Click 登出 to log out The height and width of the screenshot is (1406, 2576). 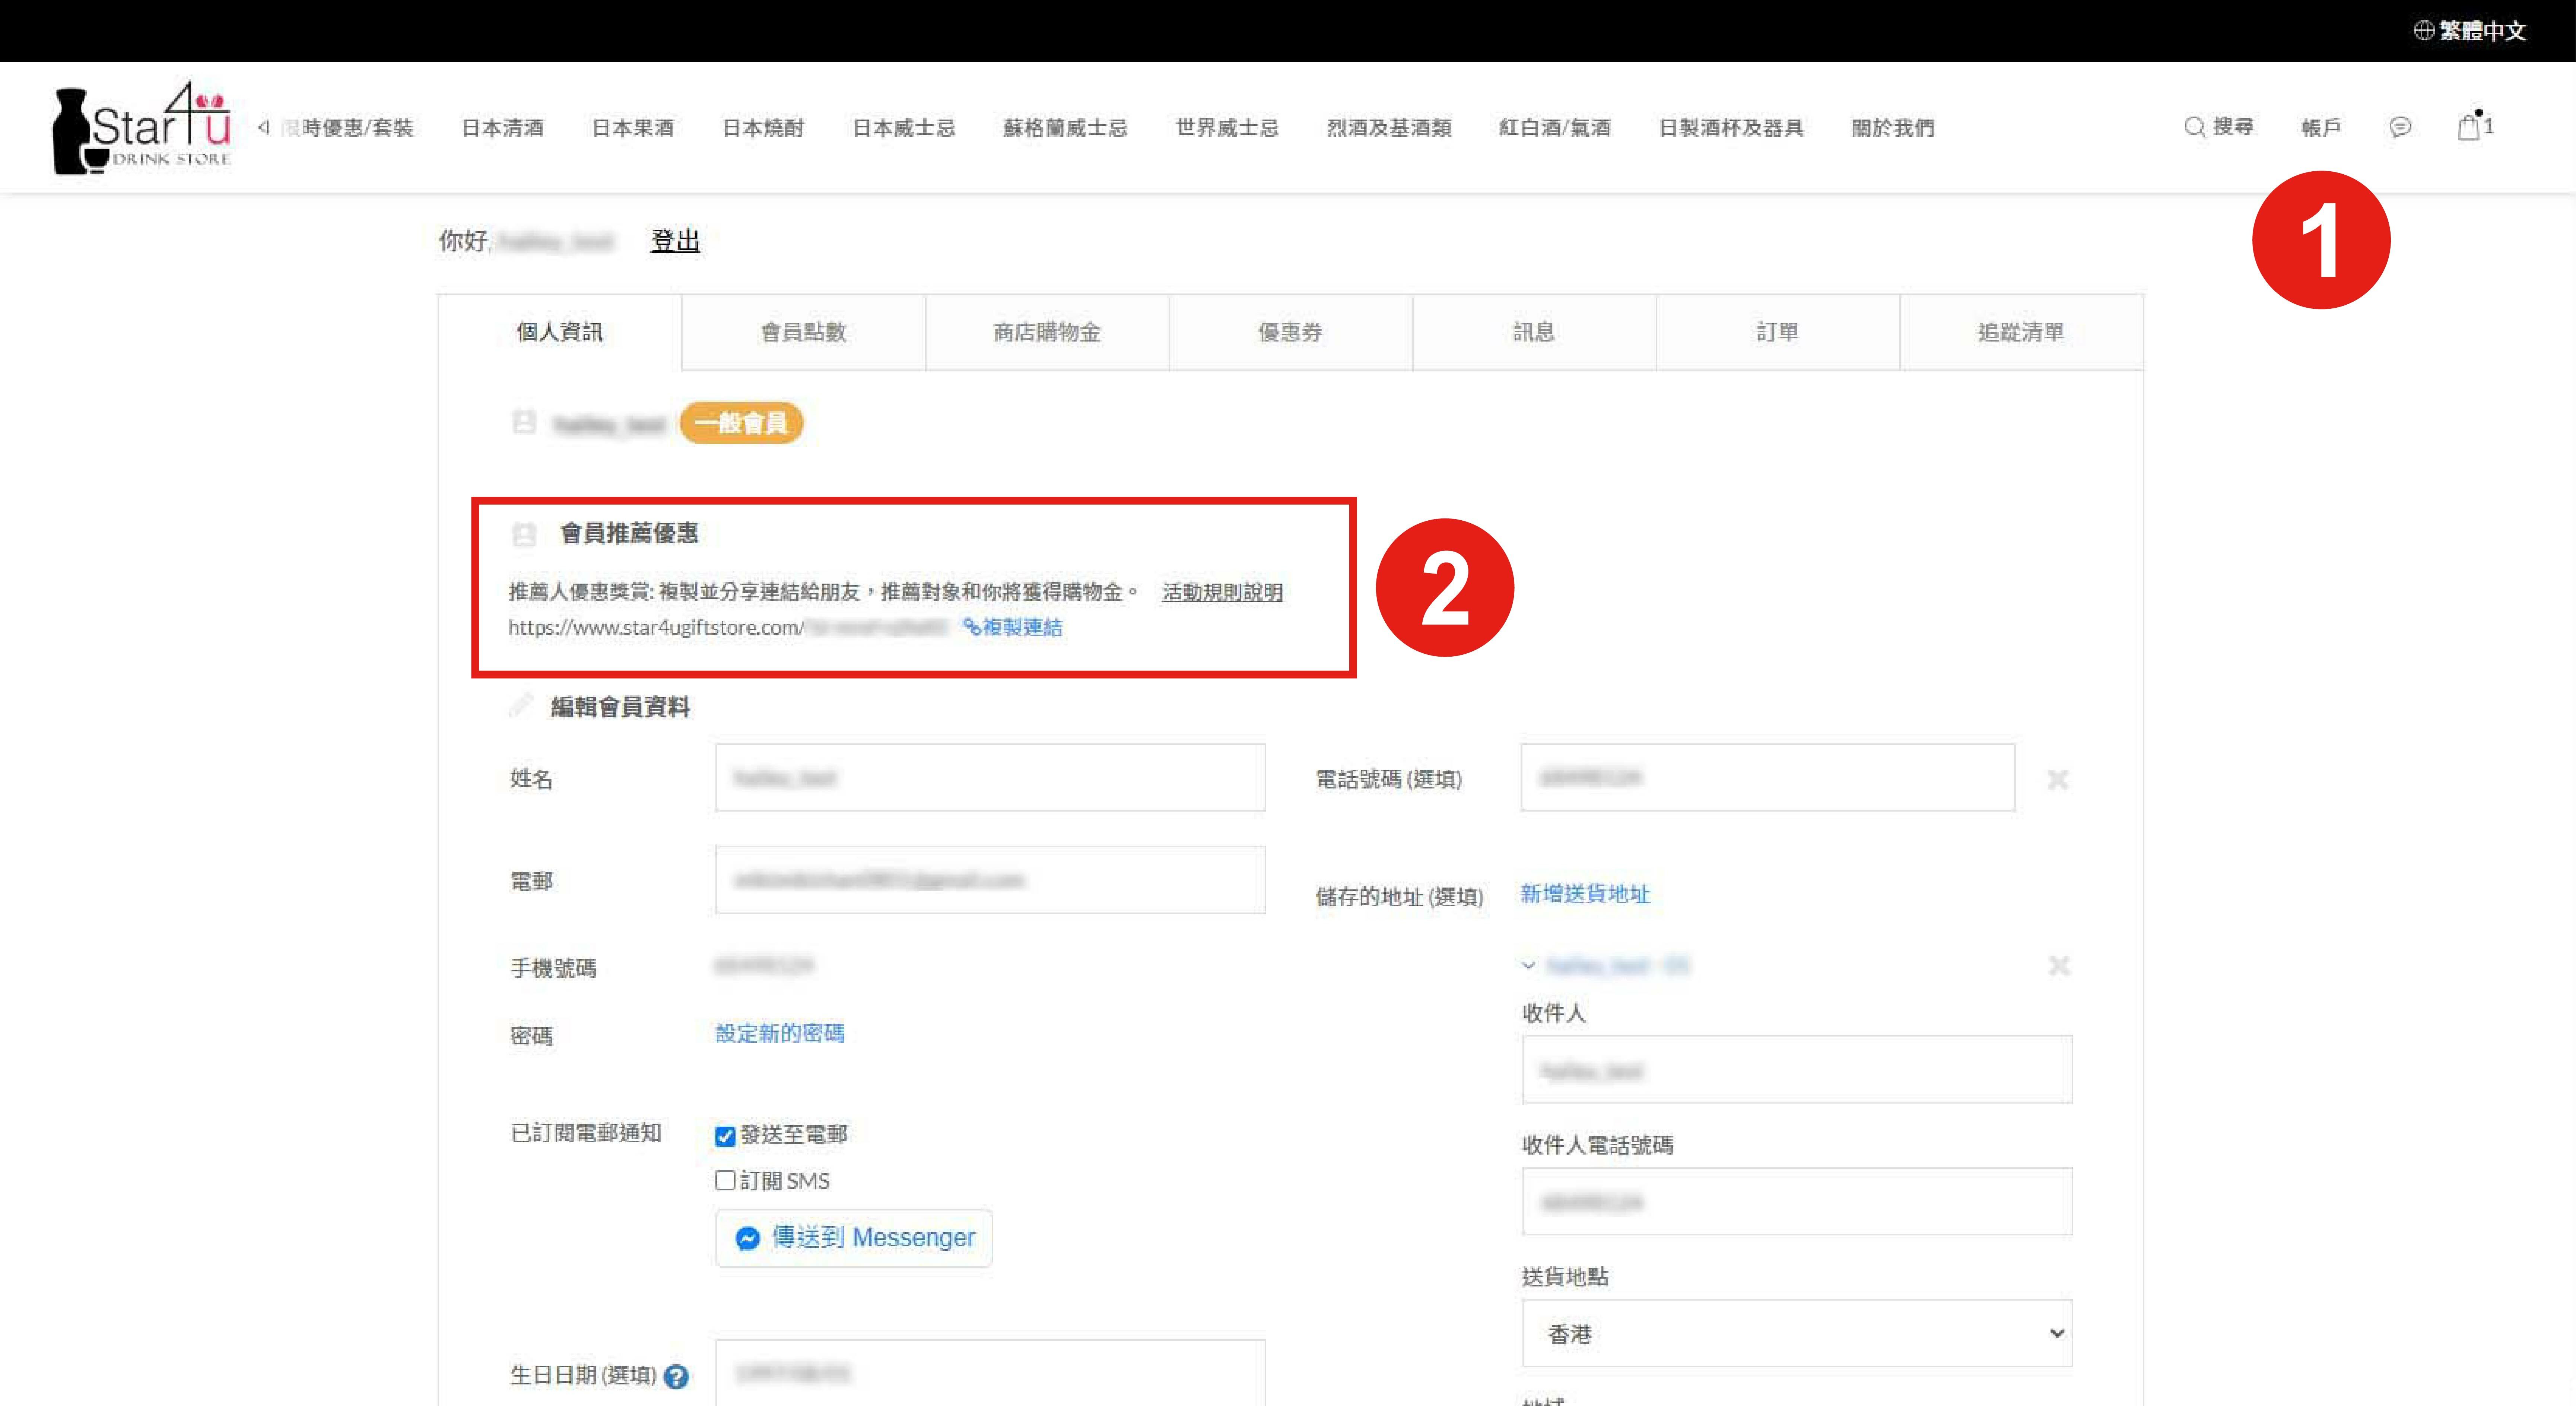(675, 241)
